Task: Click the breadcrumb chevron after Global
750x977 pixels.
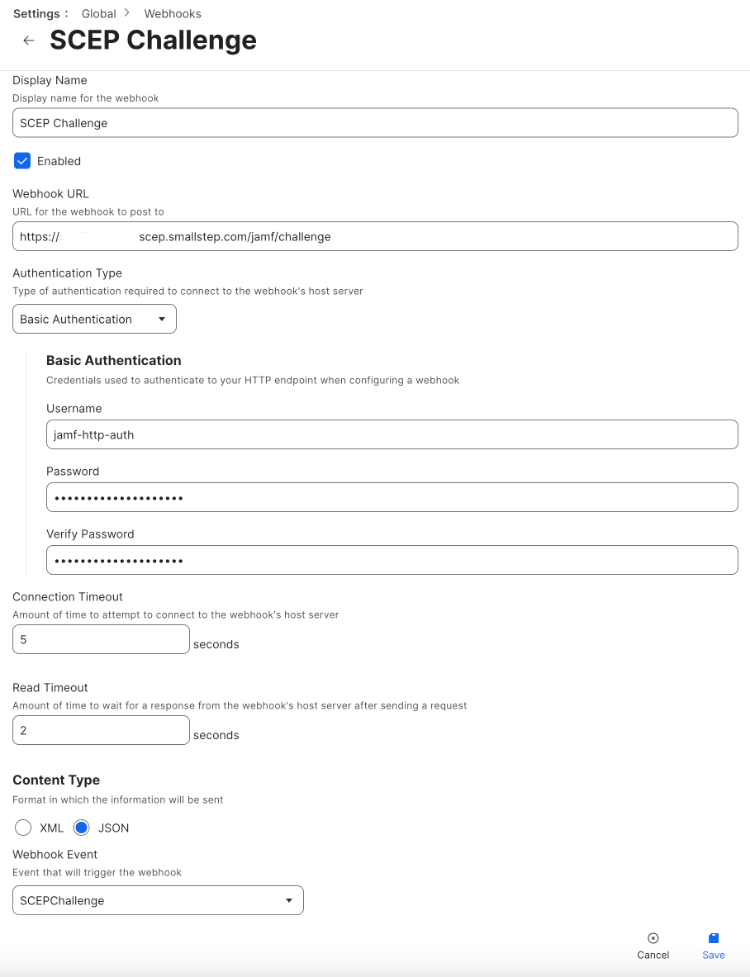Action: pos(127,13)
